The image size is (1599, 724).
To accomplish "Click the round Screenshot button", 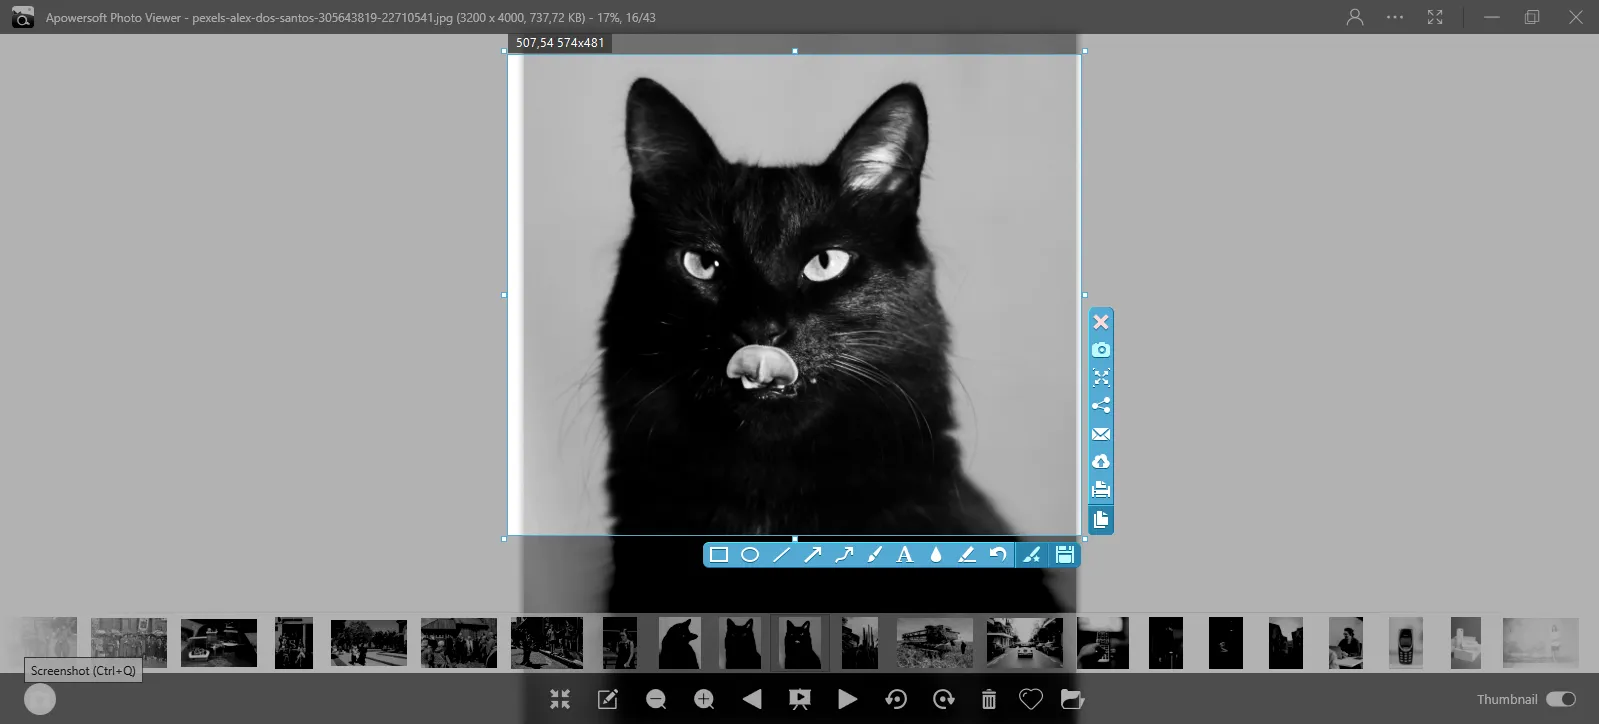I will coord(40,699).
